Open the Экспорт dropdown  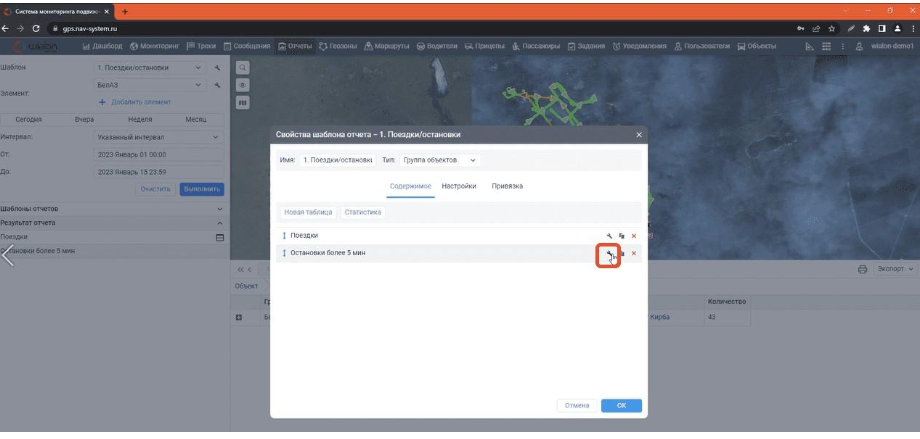pyautogui.click(x=894, y=270)
